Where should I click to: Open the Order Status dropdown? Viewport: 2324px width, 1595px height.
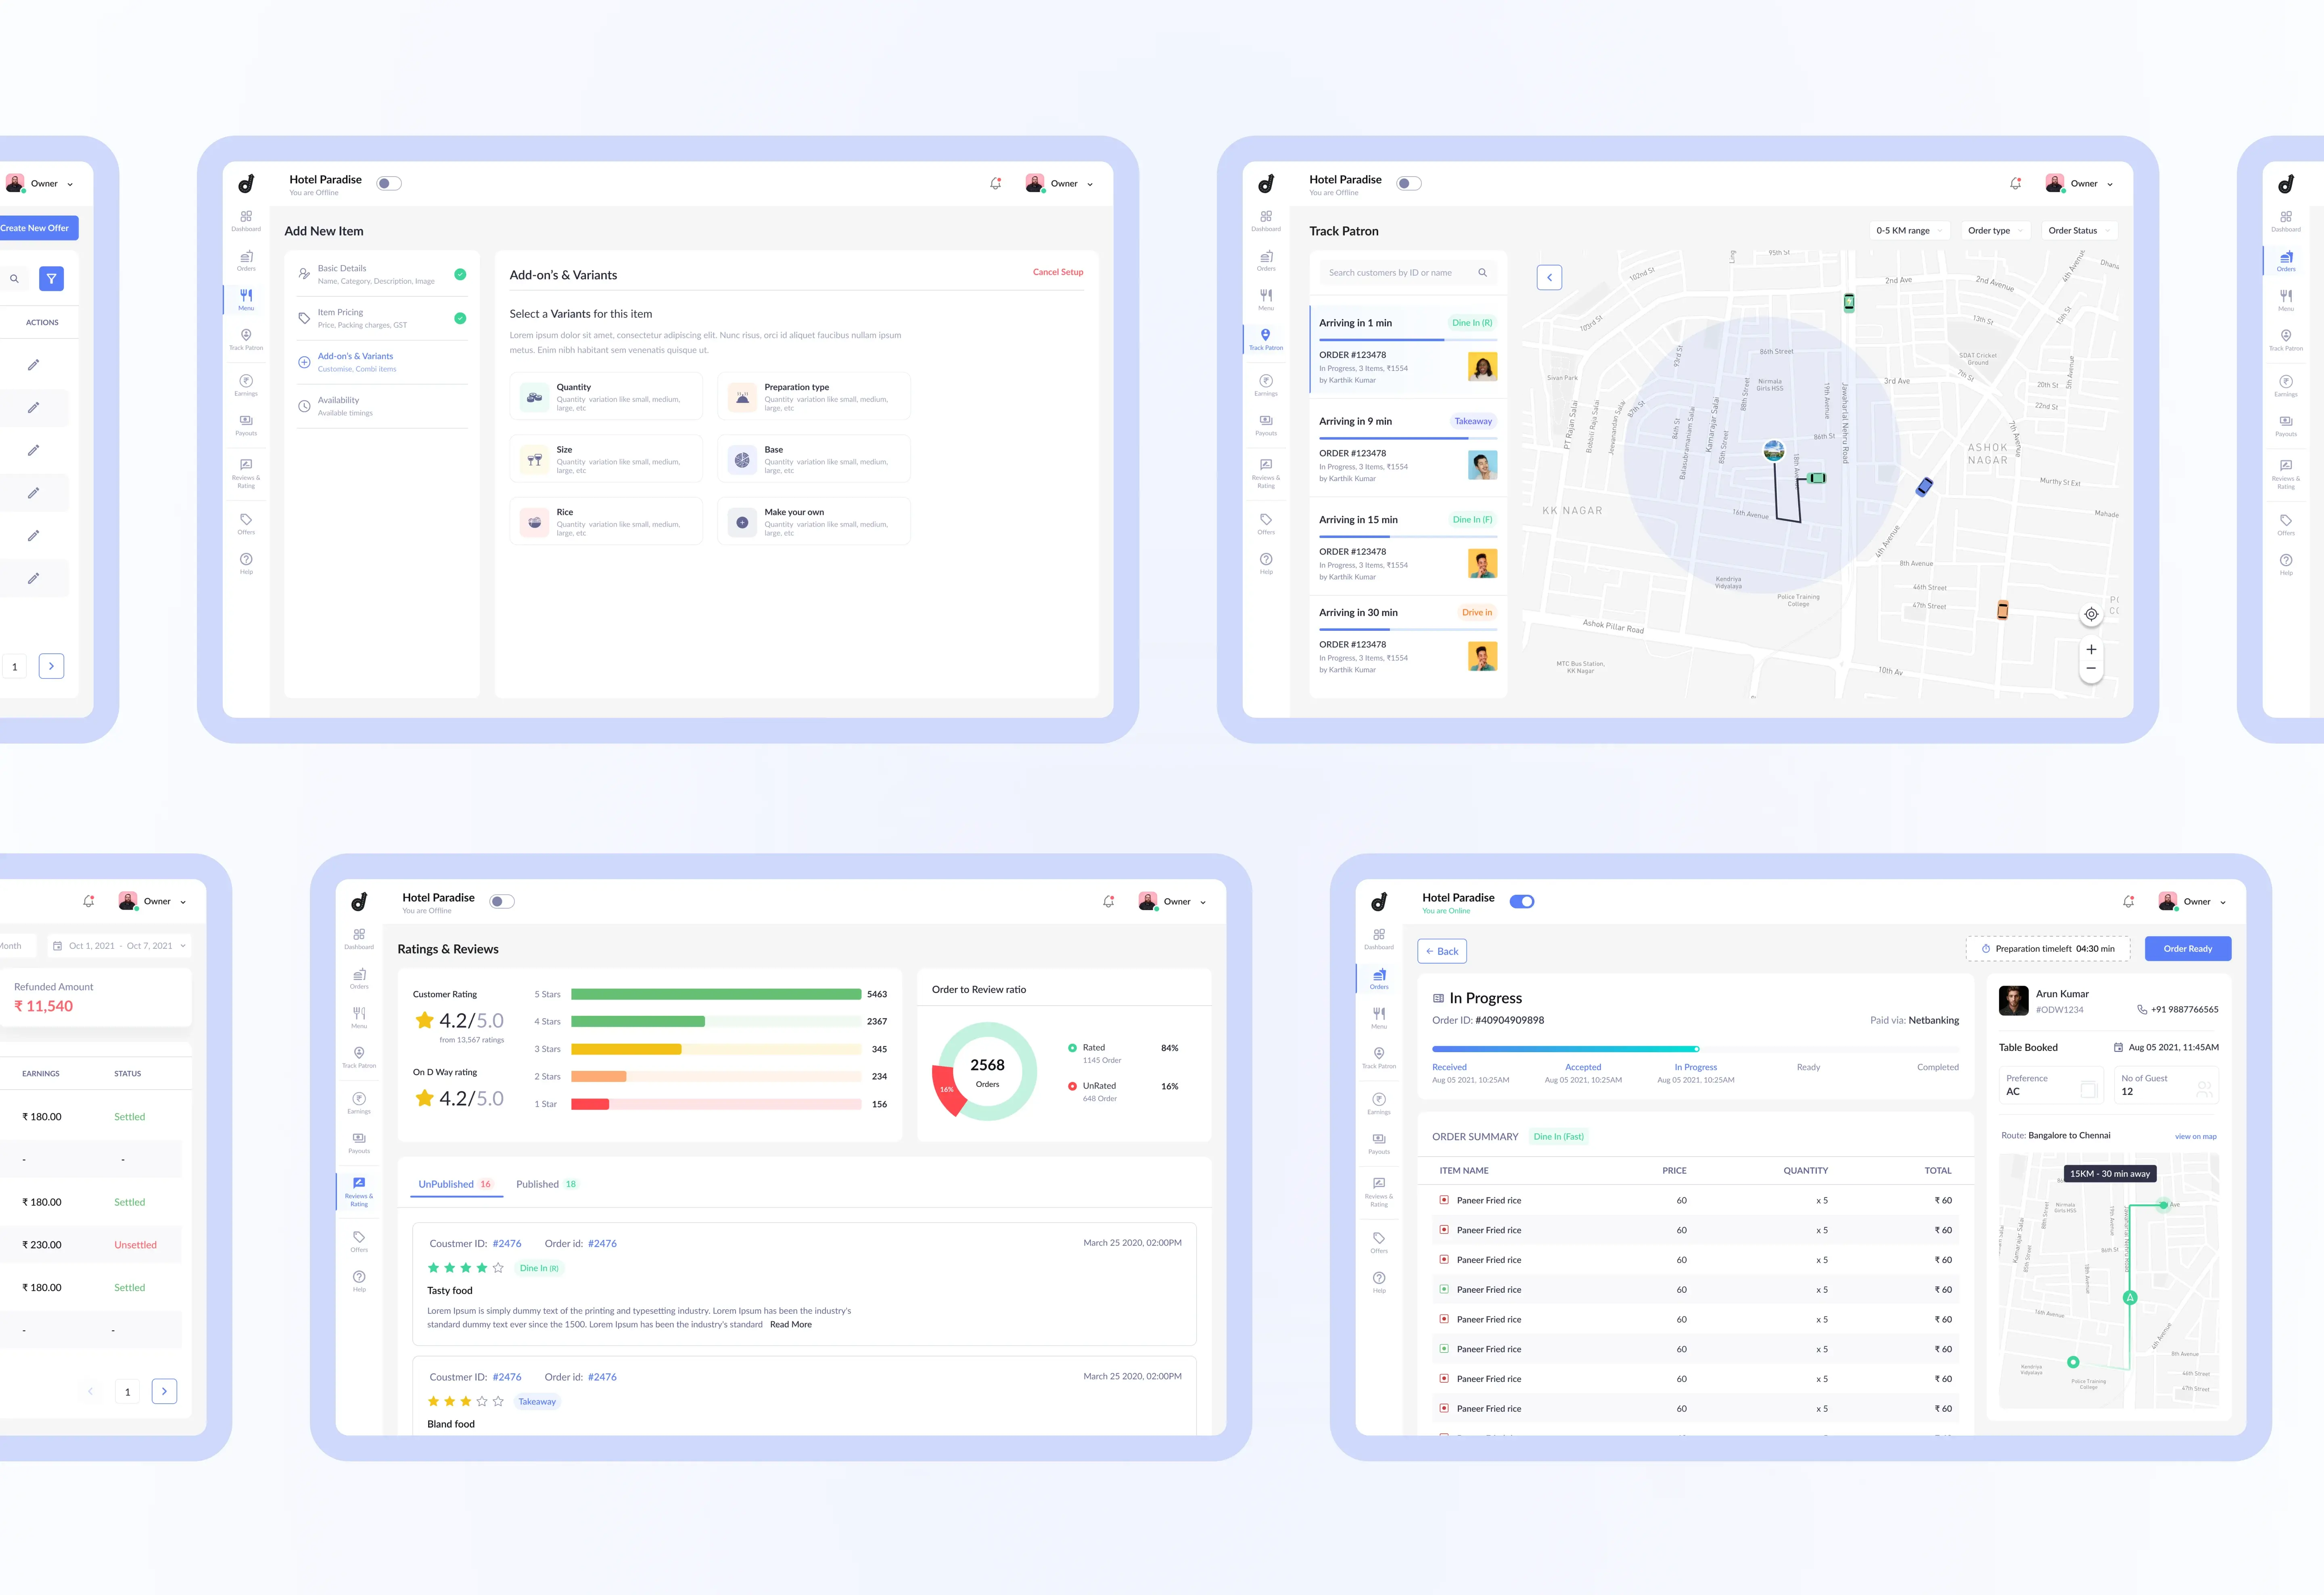(2079, 231)
